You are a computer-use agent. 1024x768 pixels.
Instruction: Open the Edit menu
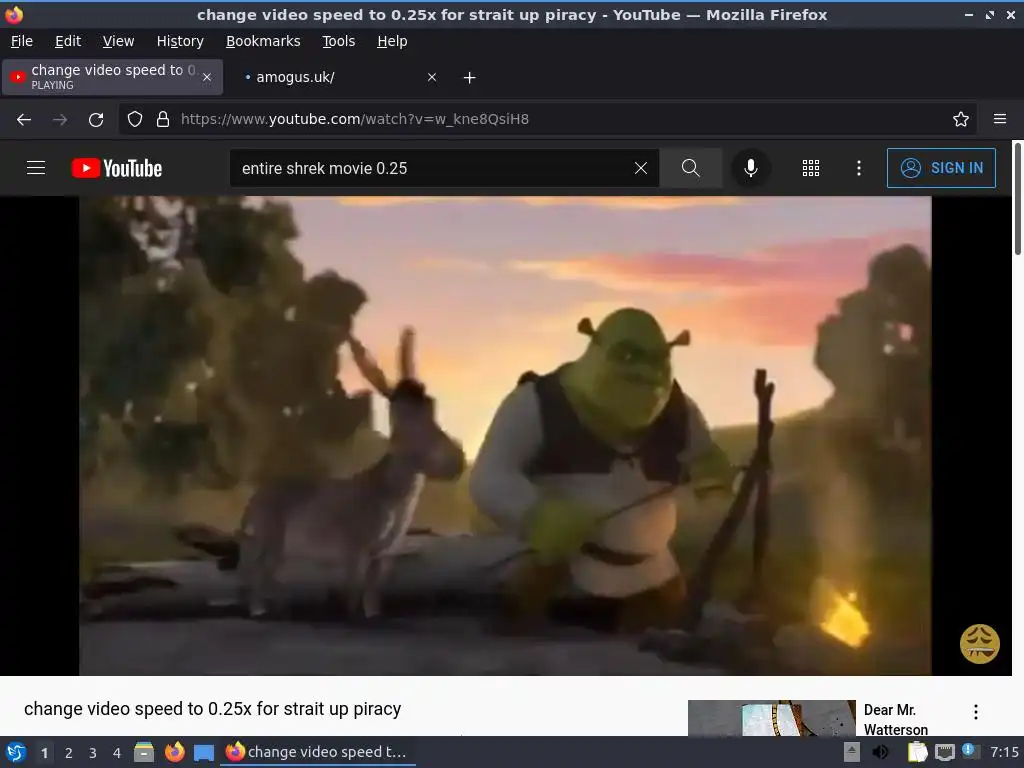(68, 41)
